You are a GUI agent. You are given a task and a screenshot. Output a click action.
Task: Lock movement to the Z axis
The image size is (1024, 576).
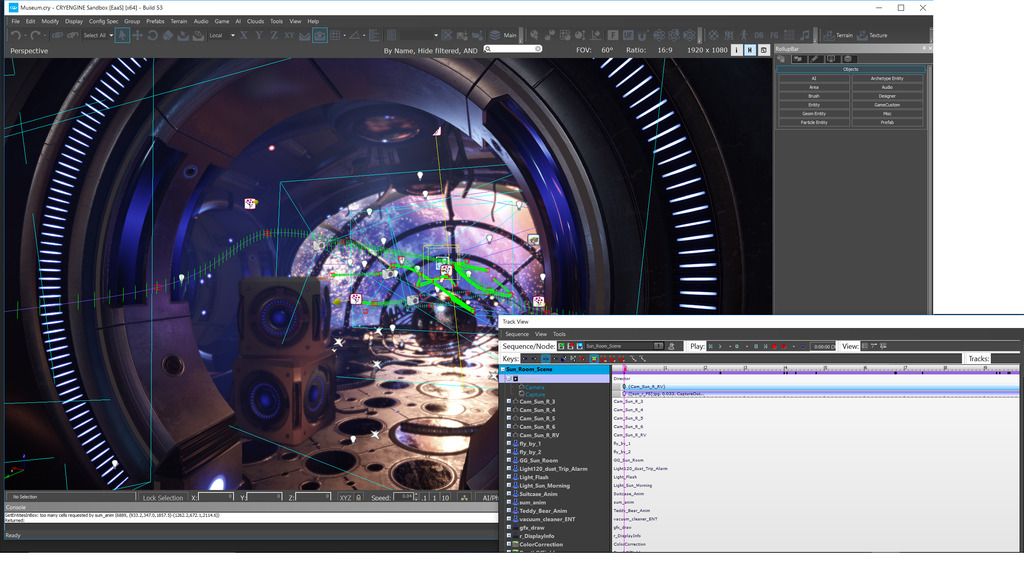click(x=274, y=35)
